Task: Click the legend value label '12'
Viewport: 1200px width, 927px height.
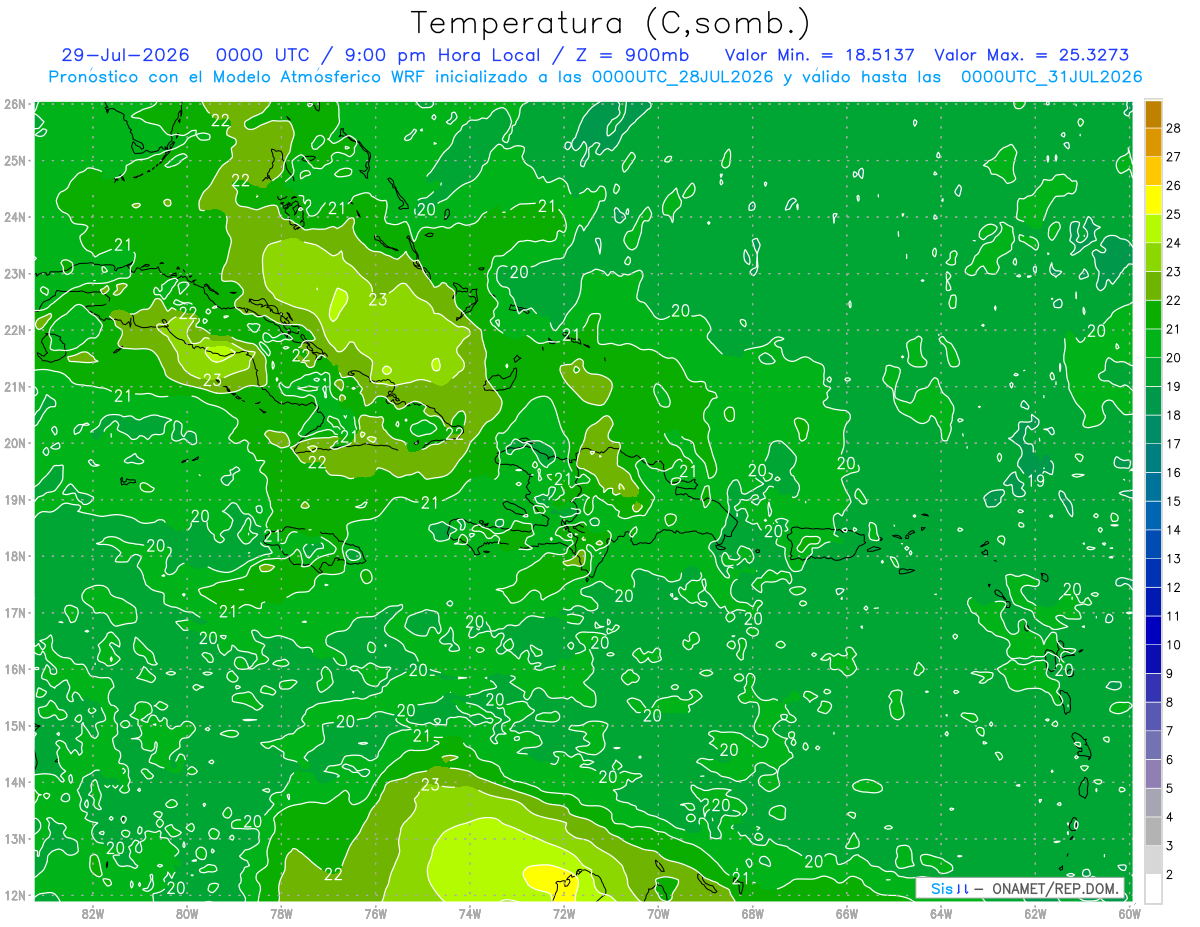Action: coord(1174,588)
